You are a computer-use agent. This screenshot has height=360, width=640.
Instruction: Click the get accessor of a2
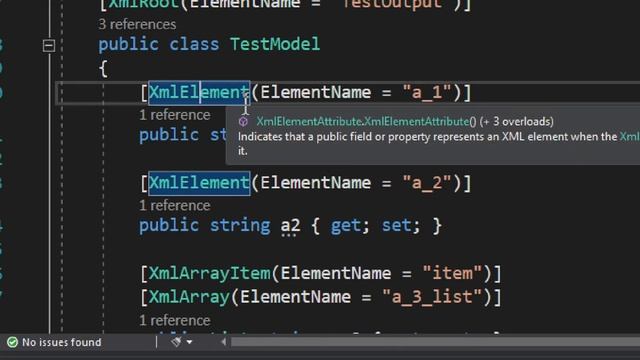(x=346, y=226)
